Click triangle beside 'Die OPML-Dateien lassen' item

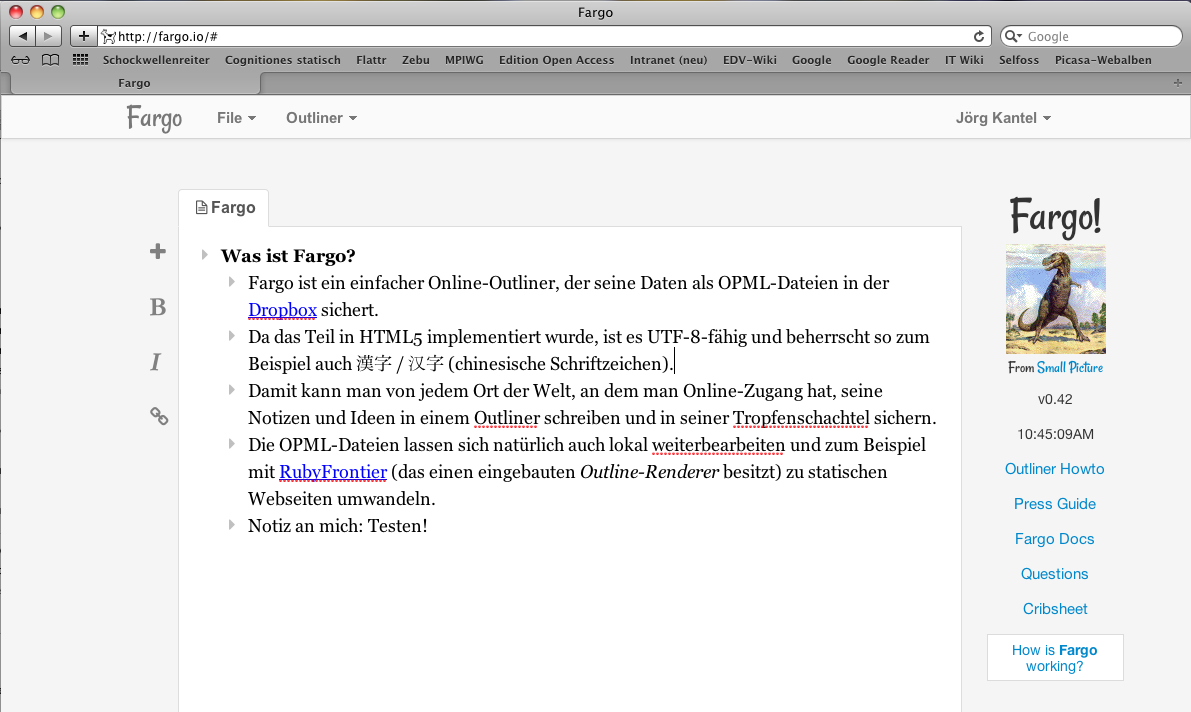coord(232,444)
